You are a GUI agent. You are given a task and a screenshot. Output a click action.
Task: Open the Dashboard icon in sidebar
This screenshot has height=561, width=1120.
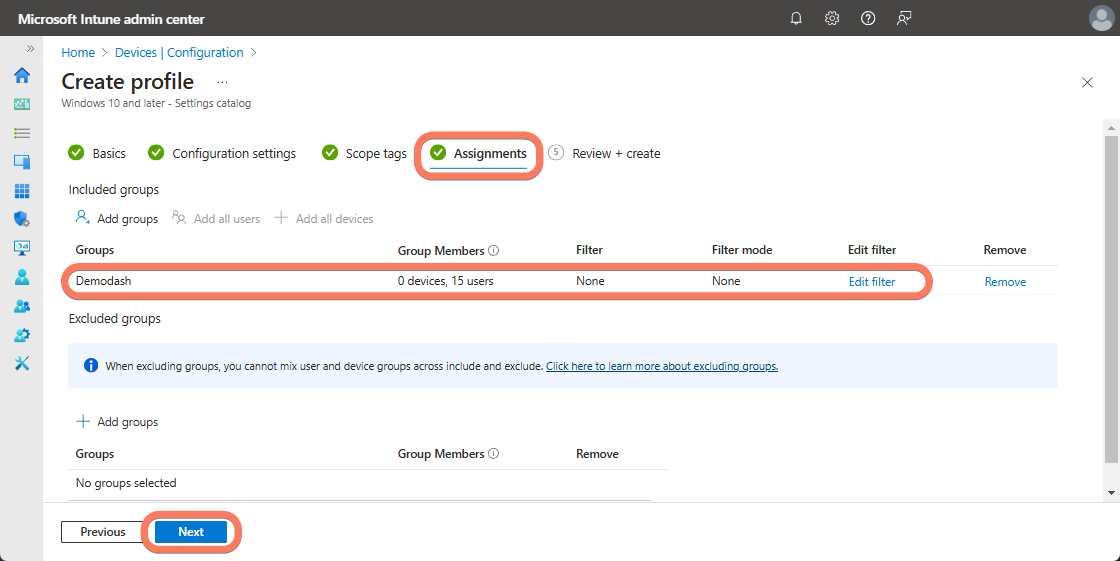pos(21,104)
